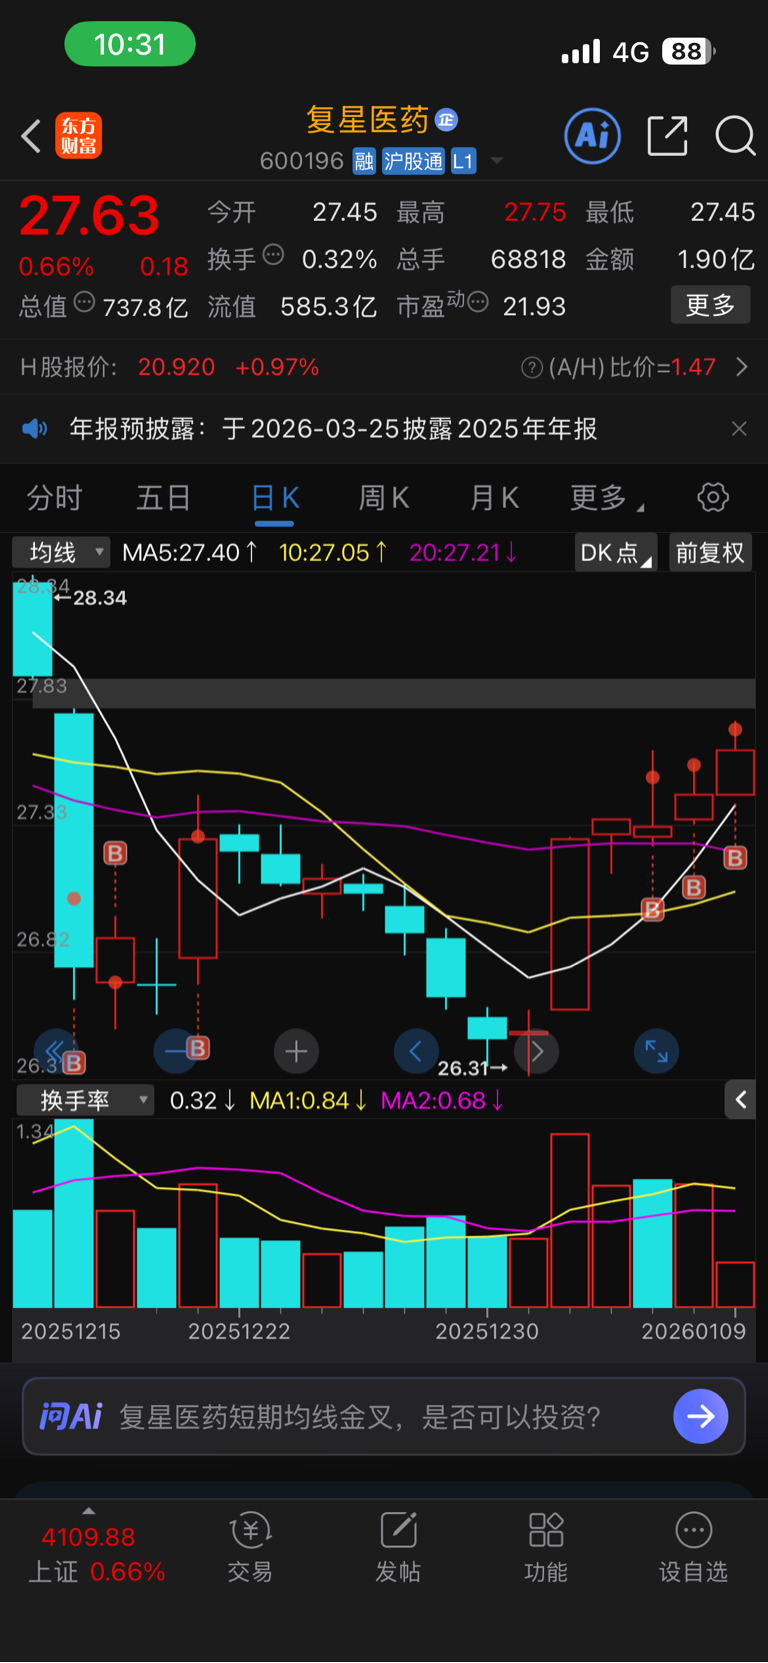Submit AI question arrow button
Image resolution: width=768 pixels, height=1663 pixels.
[701, 1416]
